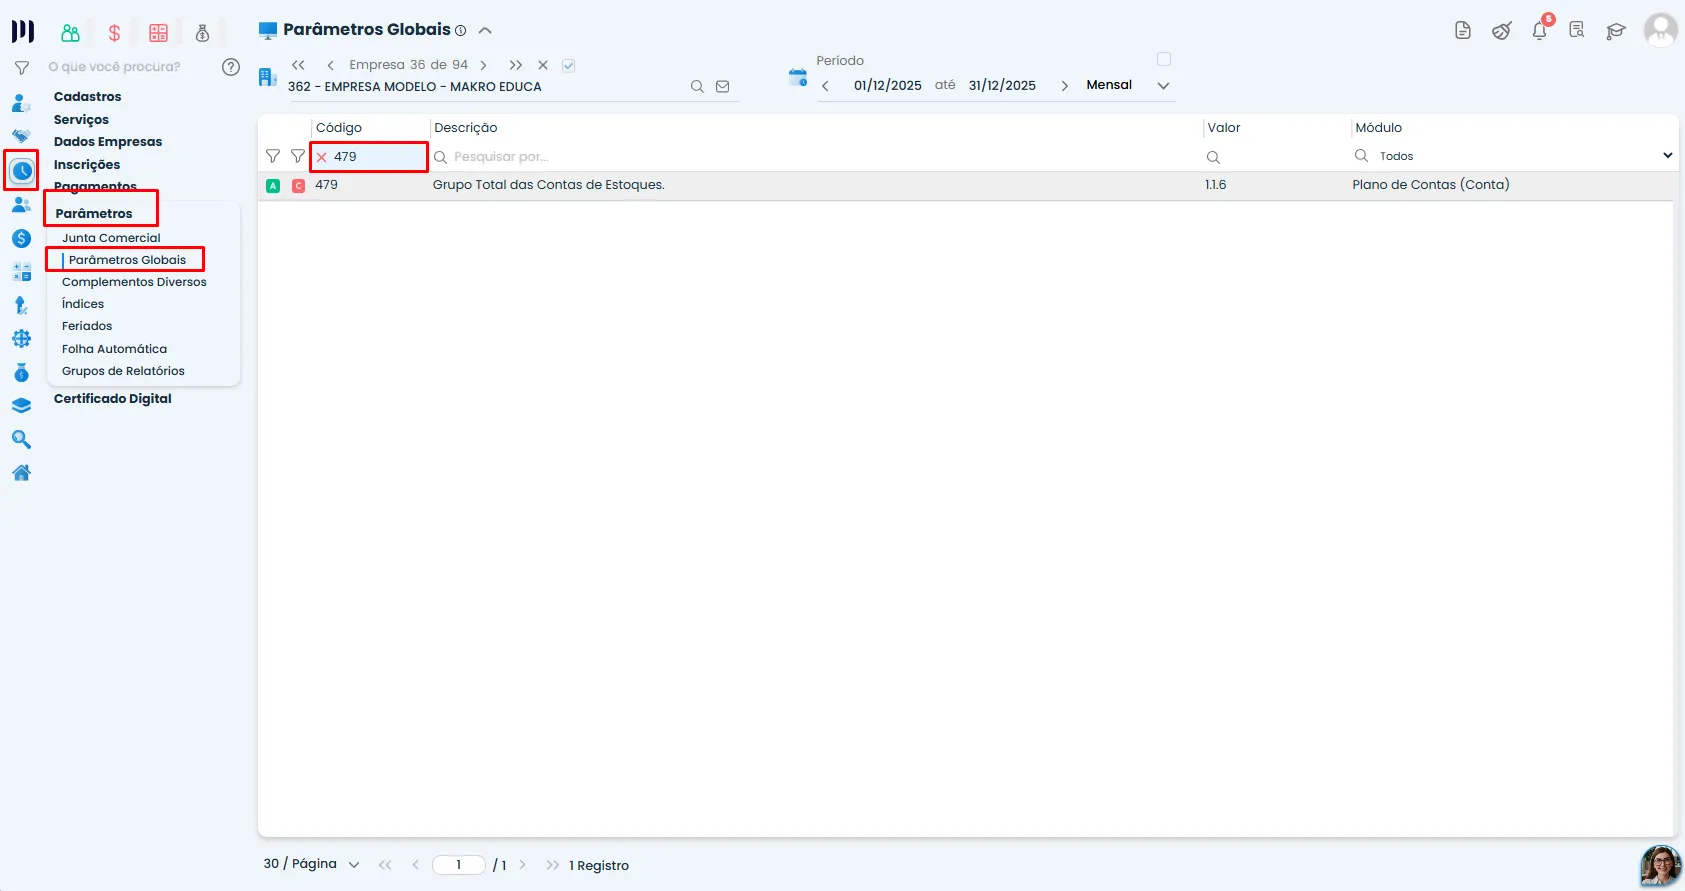Select the red dollar sign module icon
The image size is (1685, 891).
(x=114, y=33)
